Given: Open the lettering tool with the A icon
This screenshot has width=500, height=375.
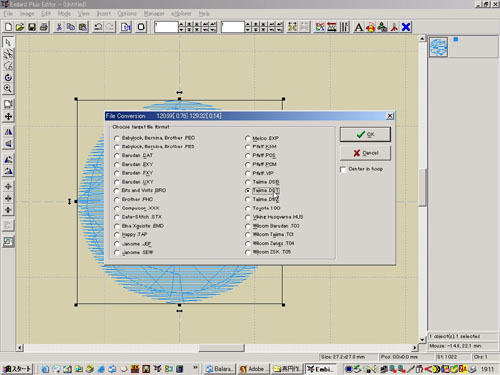Looking at the screenshot, I should 358,27.
